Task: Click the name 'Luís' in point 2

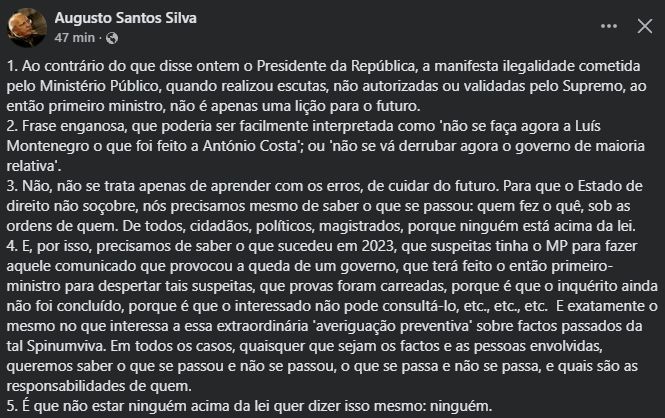Action: [x=588, y=126]
